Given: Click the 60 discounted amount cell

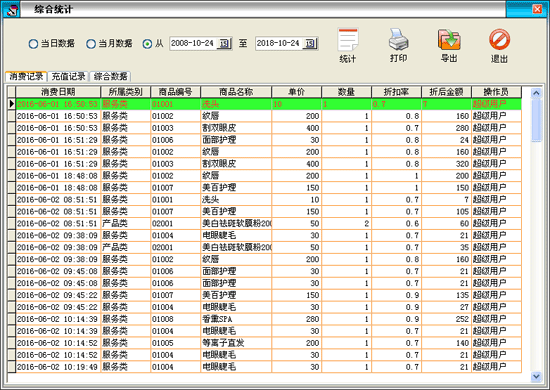Looking at the screenshot, I should click(x=446, y=223).
